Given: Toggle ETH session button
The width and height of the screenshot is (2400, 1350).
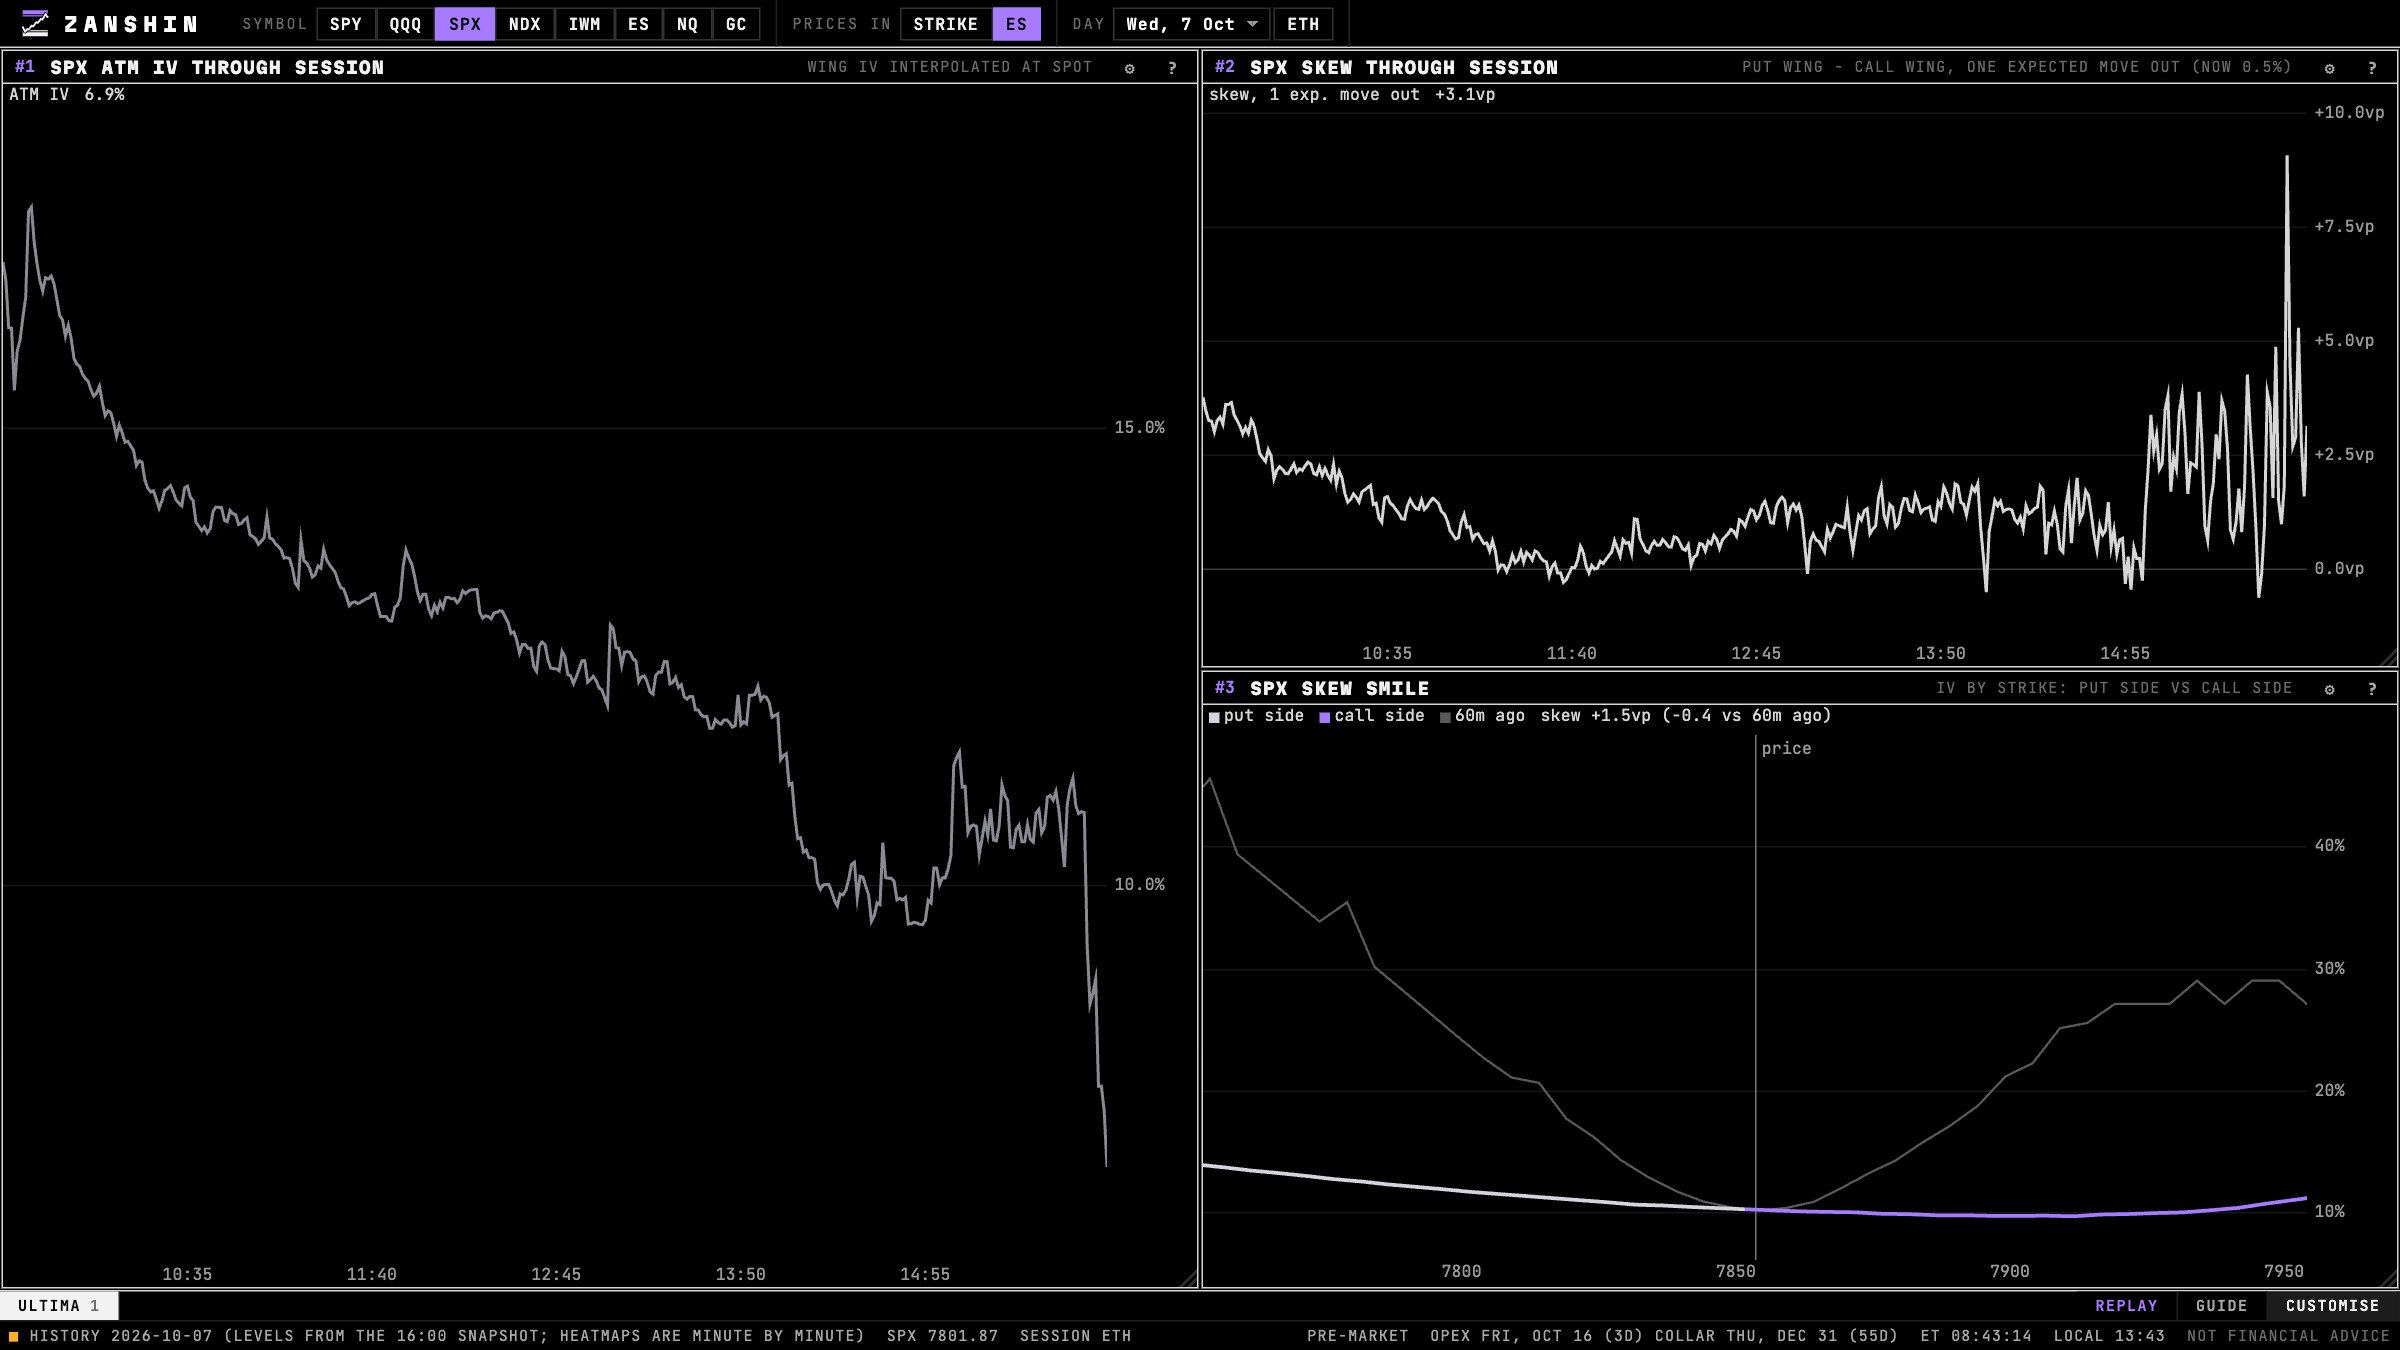Looking at the screenshot, I should 1303,24.
